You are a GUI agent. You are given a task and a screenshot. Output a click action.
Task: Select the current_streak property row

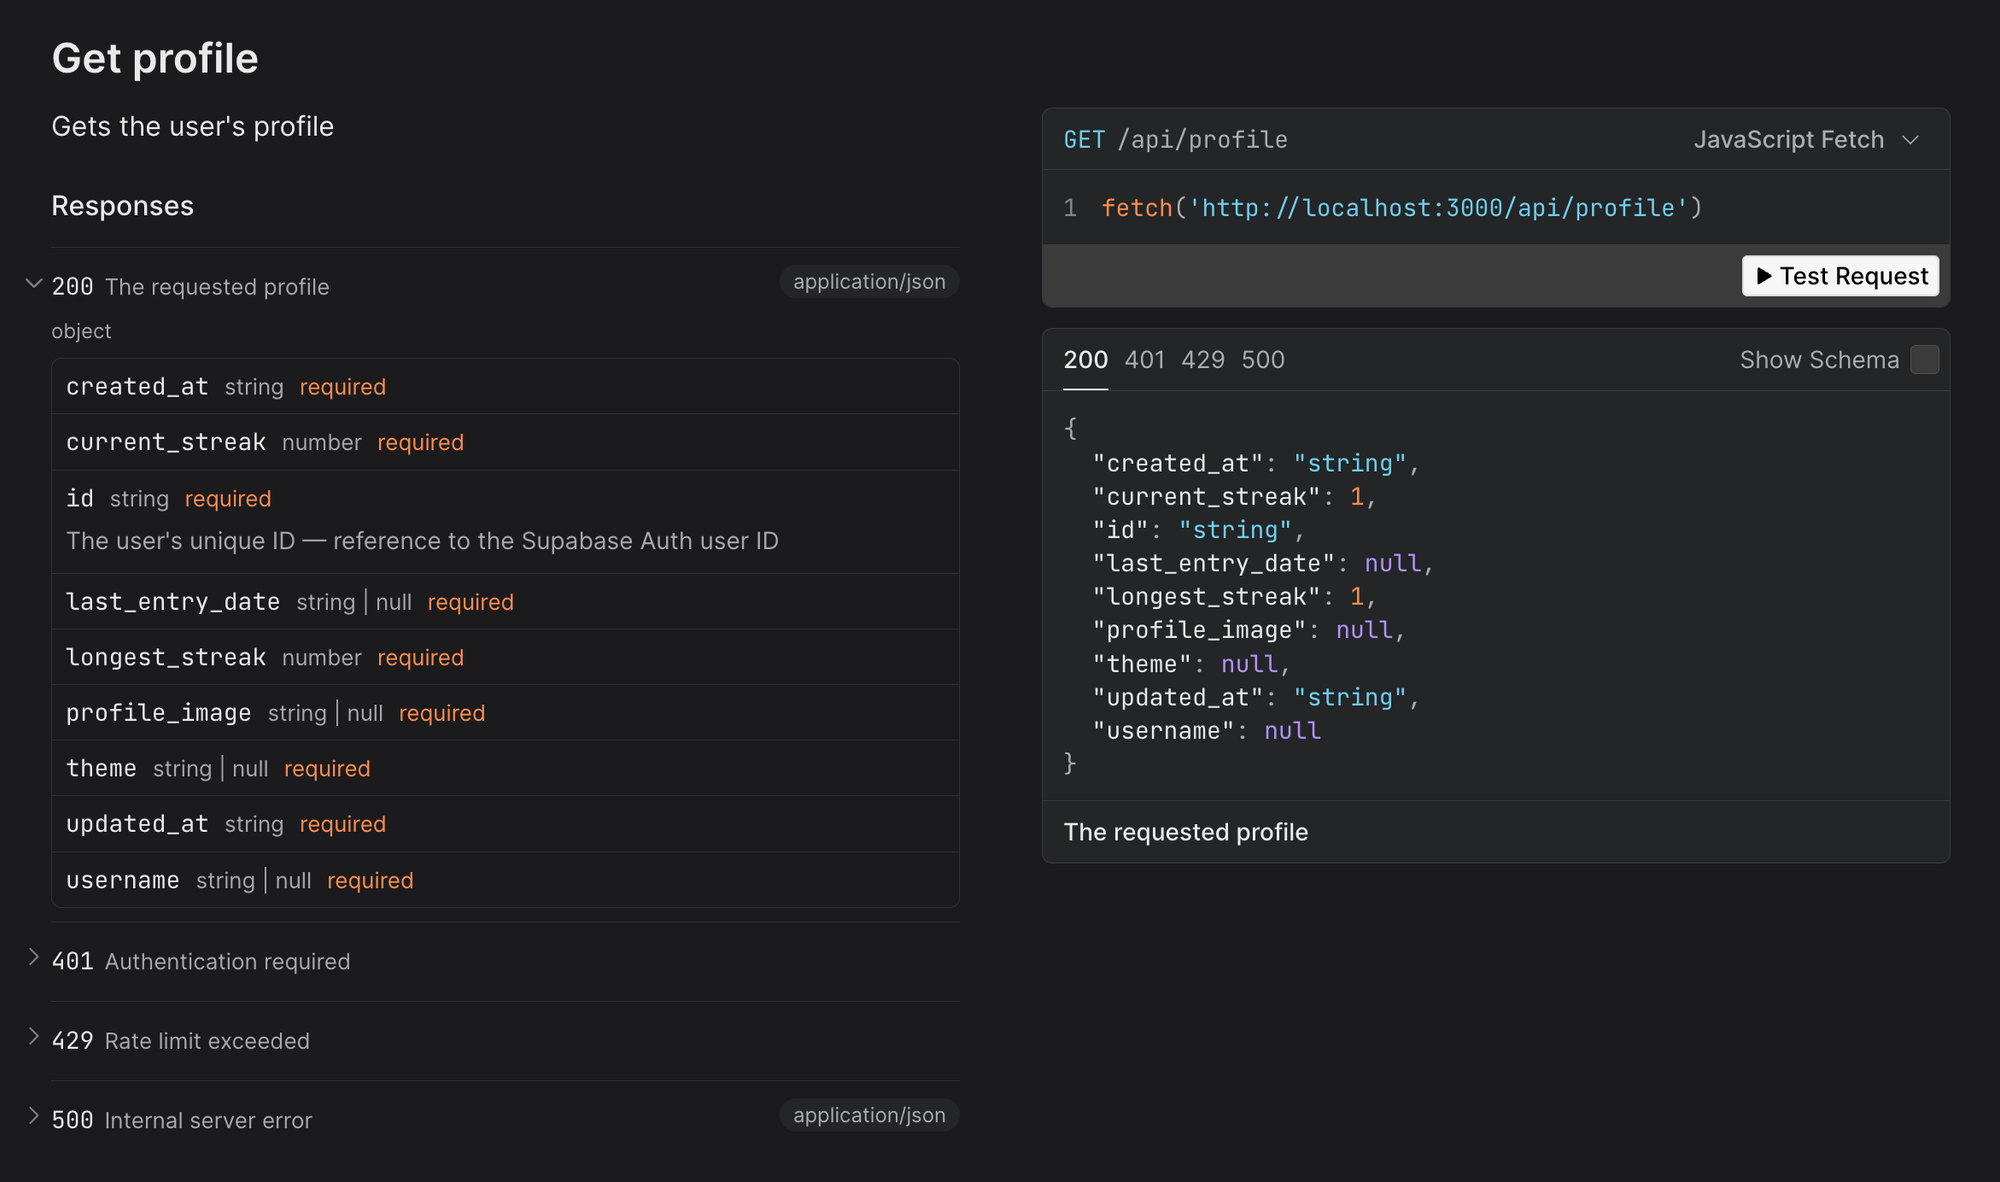coord(505,442)
